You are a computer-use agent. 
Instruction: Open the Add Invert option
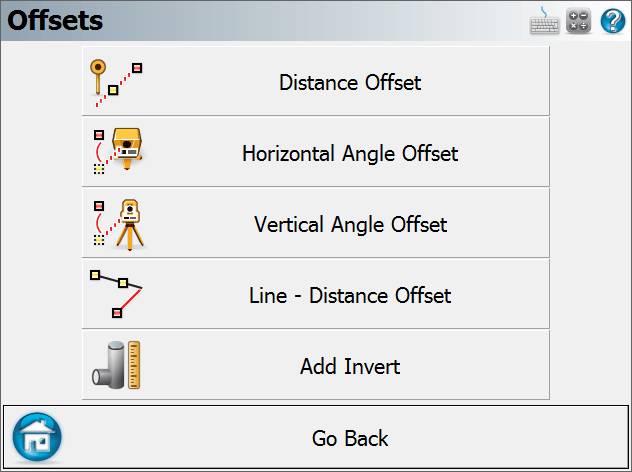pyautogui.click(x=316, y=365)
